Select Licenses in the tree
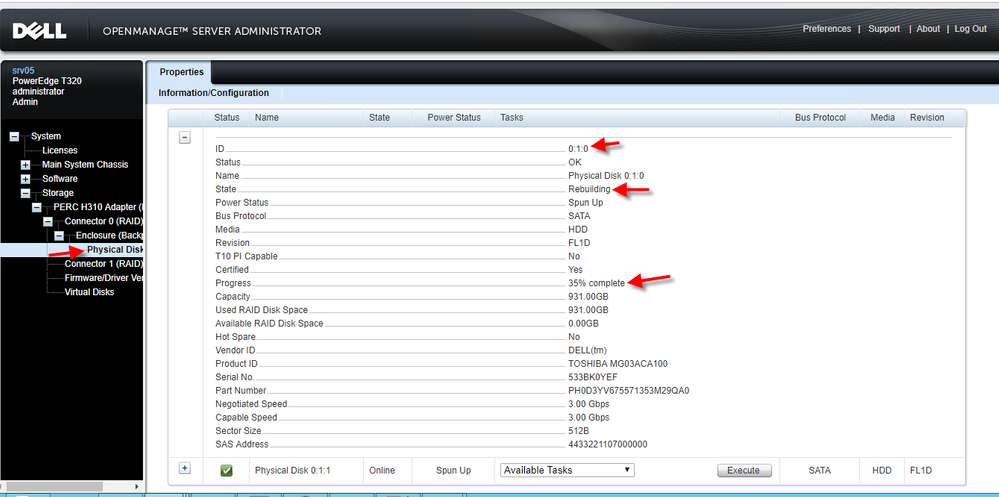 coord(60,150)
